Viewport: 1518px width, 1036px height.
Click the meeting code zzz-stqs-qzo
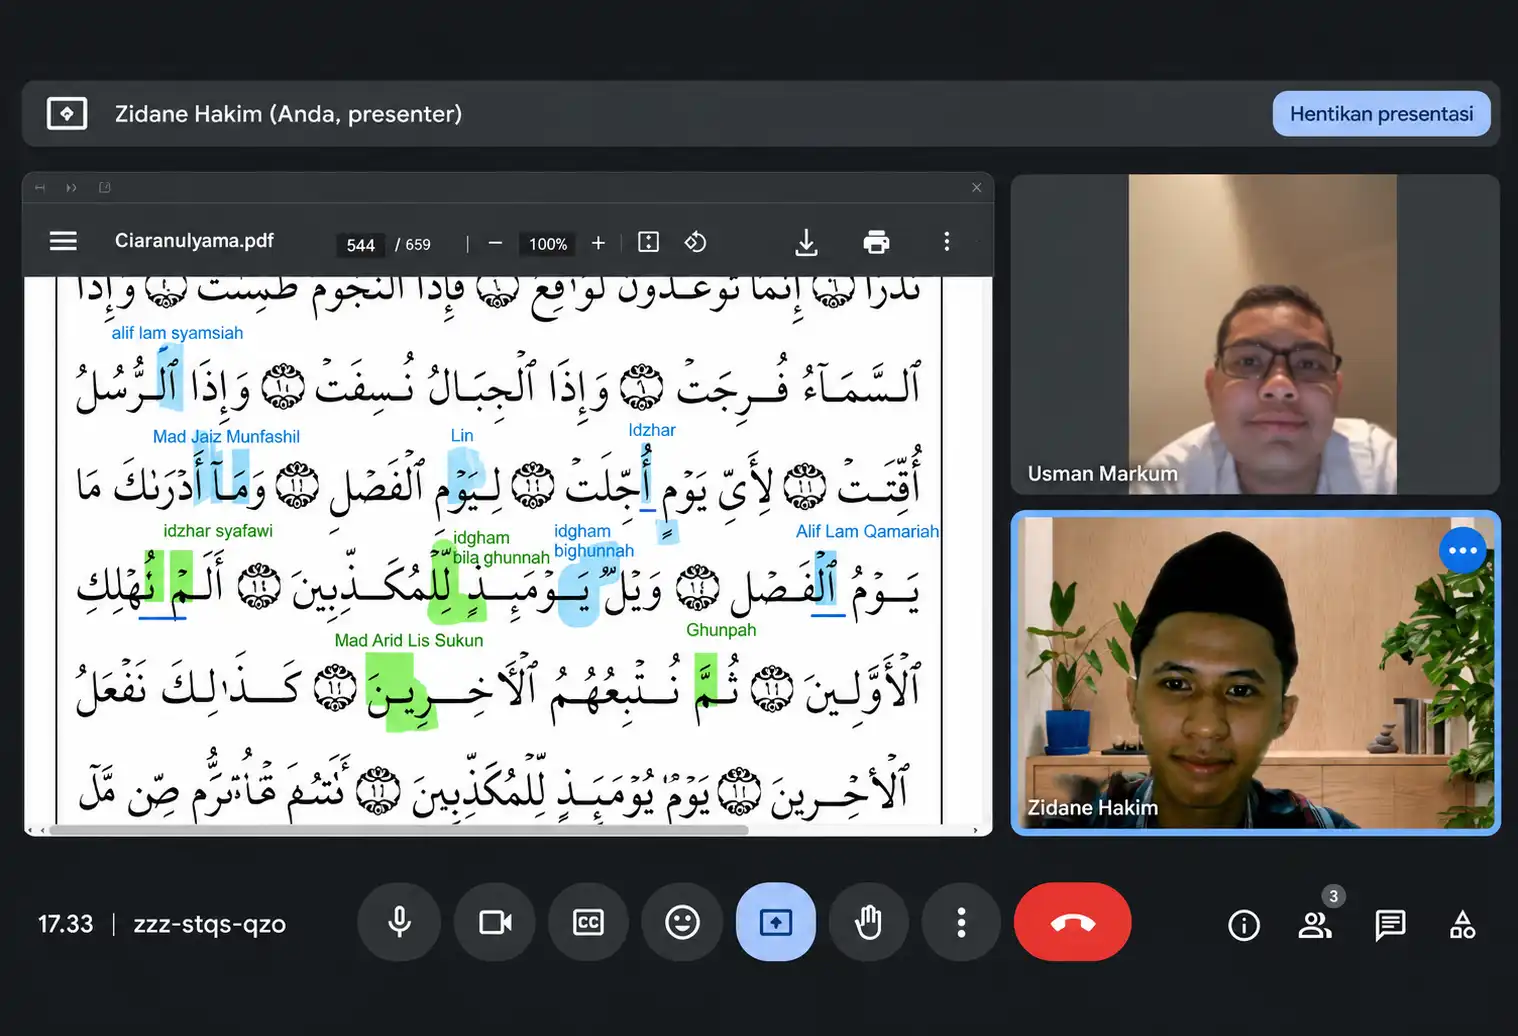click(210, 924)
